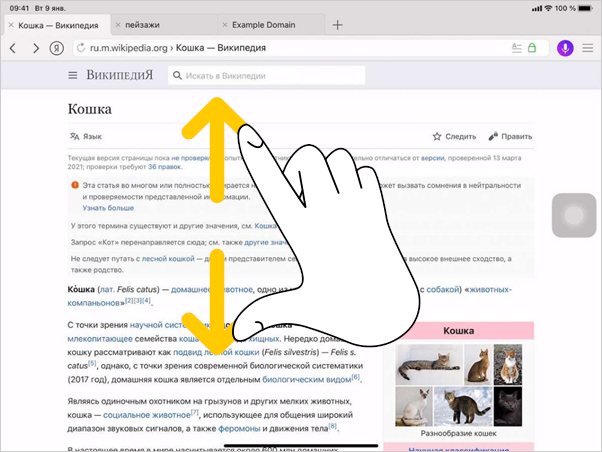Screen dimensions: 602x452
Task: Activate Alice voice assistant microphone
Action: coord(565,48)
